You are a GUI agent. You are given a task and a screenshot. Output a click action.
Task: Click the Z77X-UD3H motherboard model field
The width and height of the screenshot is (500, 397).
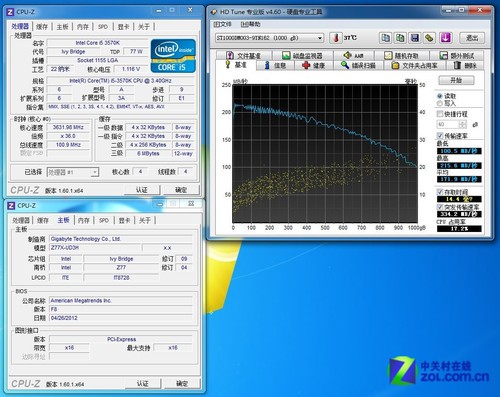coord(95,247)
